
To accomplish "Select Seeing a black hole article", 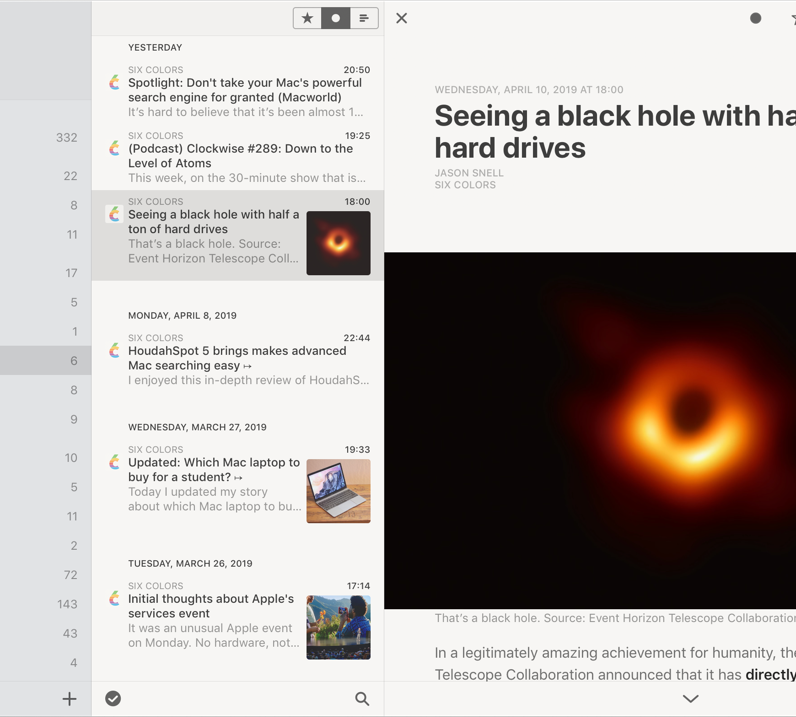I will 238,236.
